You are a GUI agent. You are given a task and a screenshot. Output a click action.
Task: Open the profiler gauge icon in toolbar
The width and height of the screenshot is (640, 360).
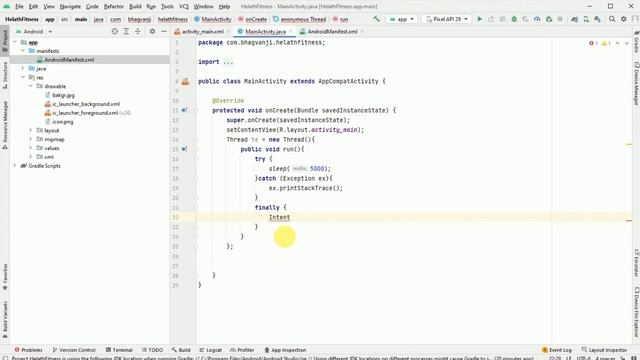pos(537,19)
